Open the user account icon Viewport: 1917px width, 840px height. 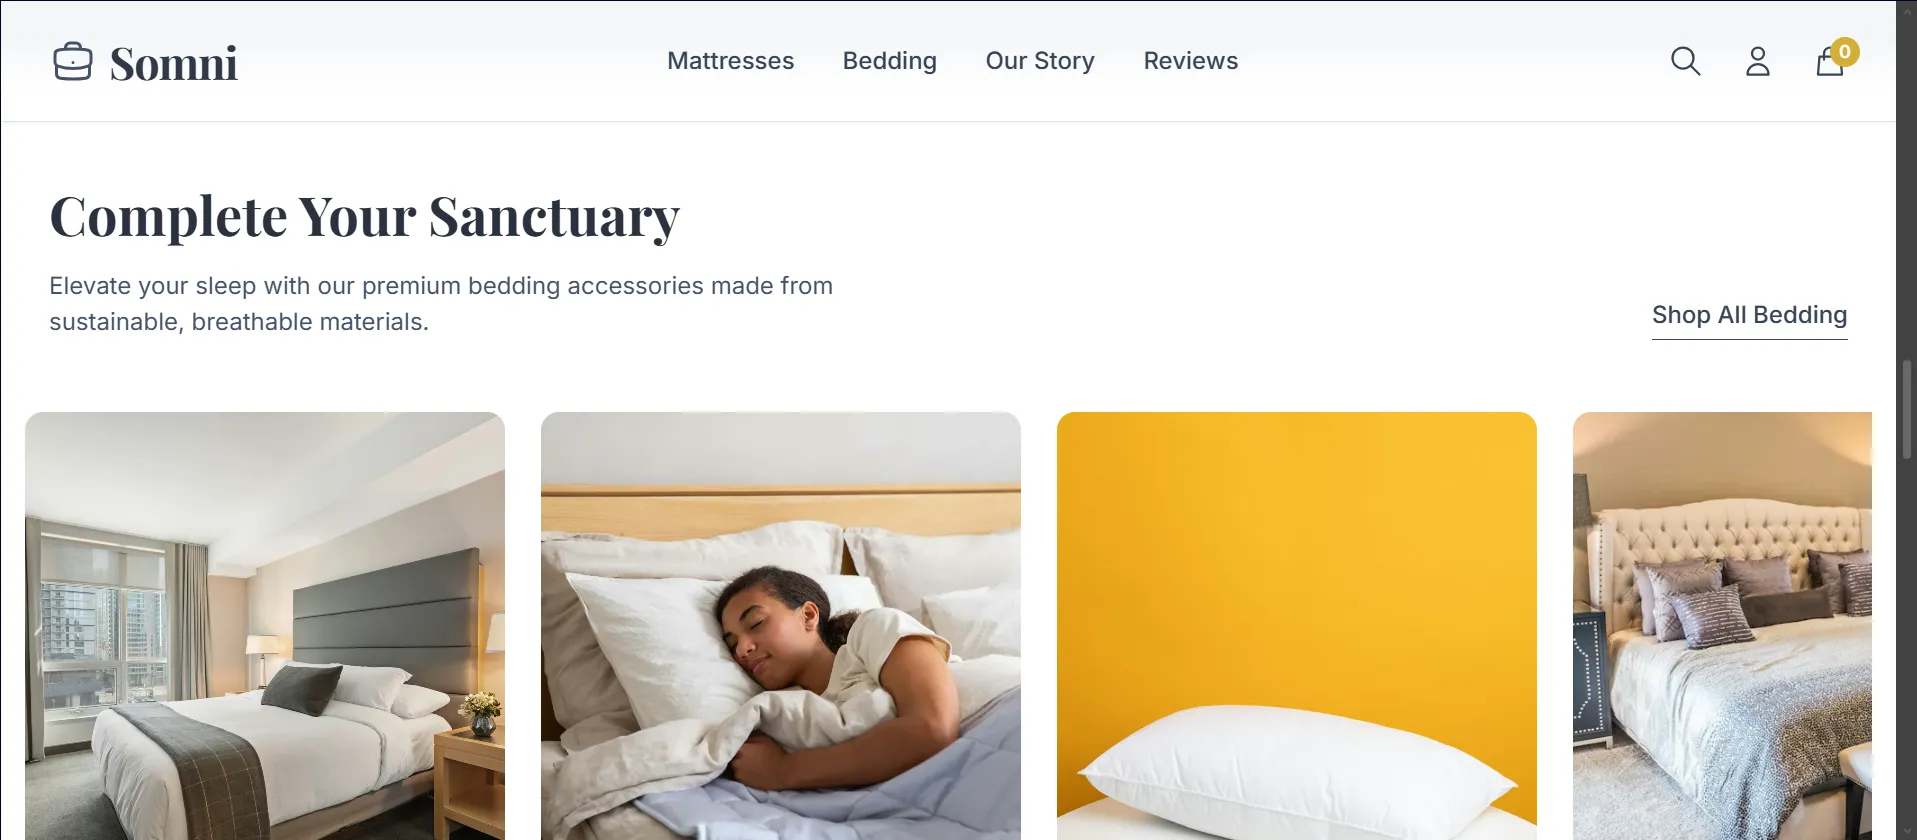pyautogui.click(x=1758, y=61)
